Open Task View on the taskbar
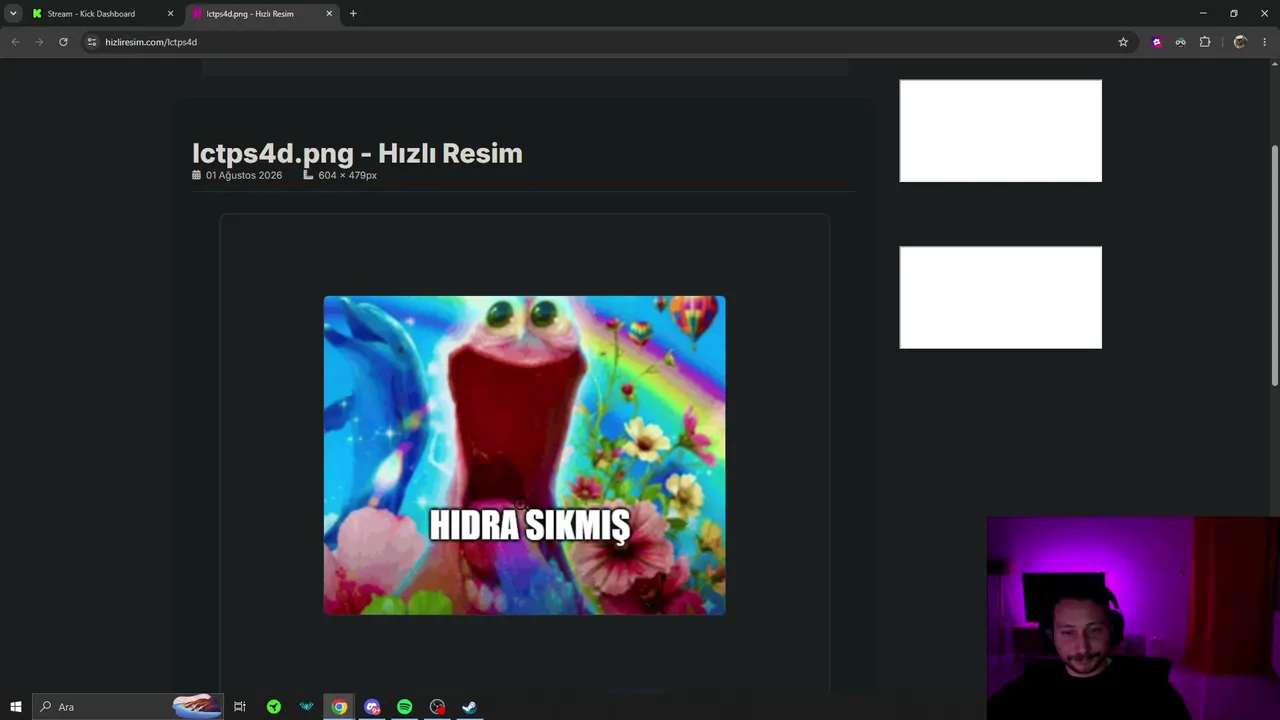 (x=240, y=707)
